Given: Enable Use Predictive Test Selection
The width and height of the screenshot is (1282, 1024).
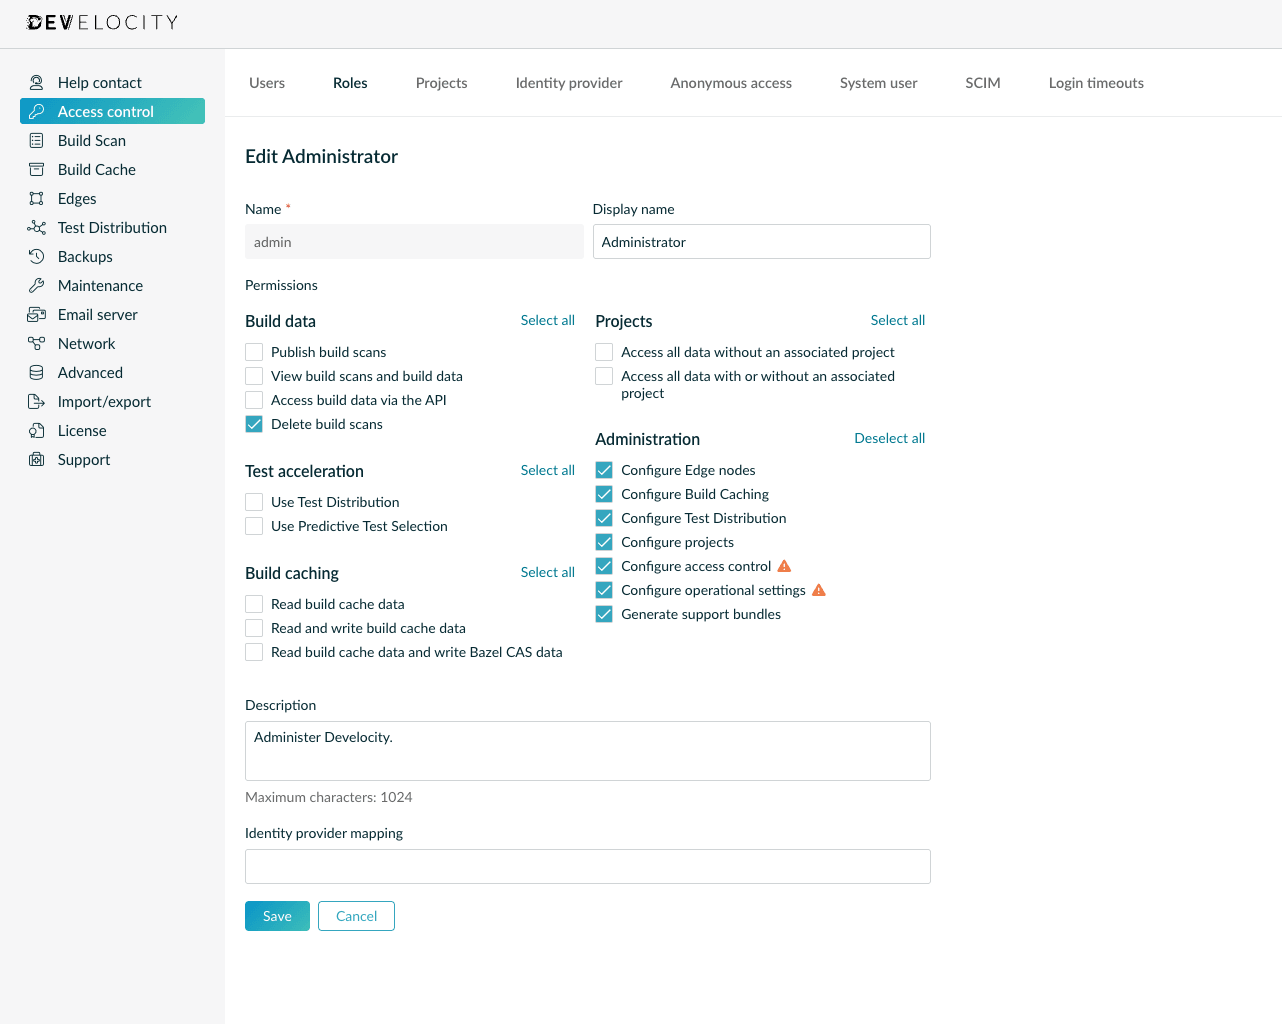Looking at the screenshot, I should pos(254,526).
